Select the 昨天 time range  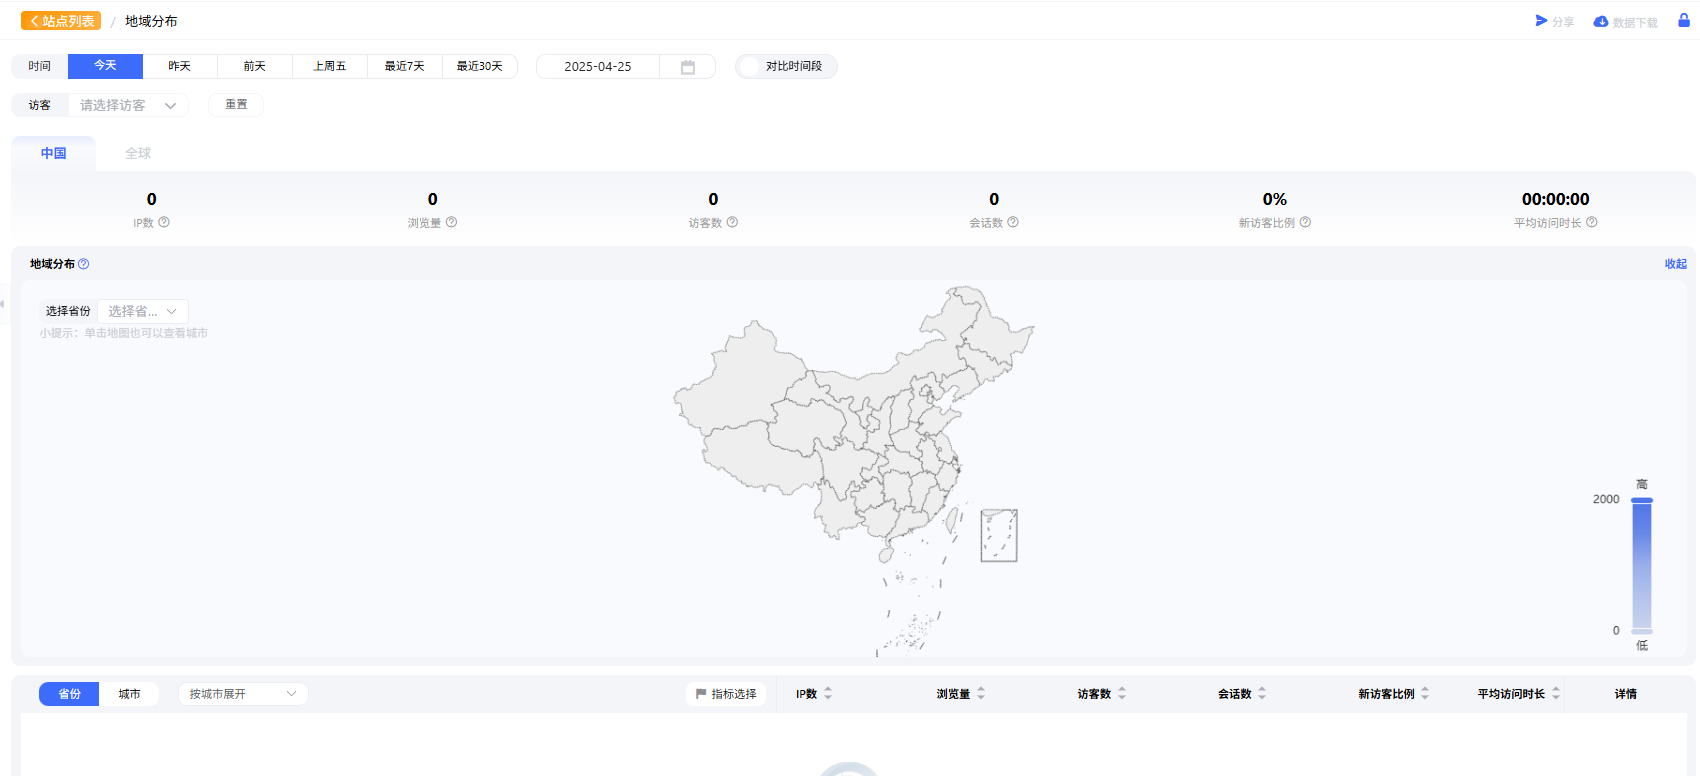tap(180, 66)
